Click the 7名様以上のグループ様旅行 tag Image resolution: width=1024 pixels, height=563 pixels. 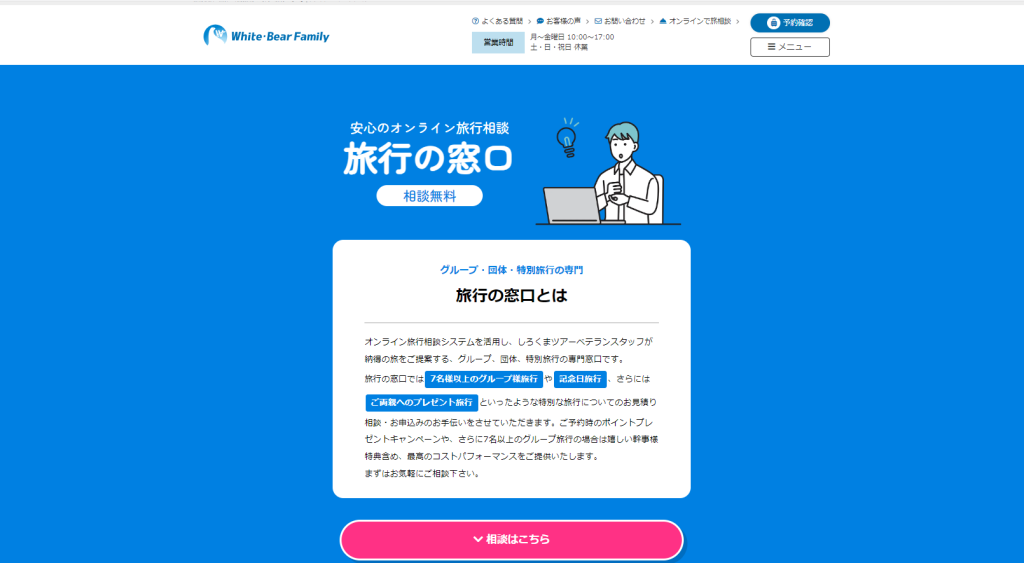click(x=484, y=379)
